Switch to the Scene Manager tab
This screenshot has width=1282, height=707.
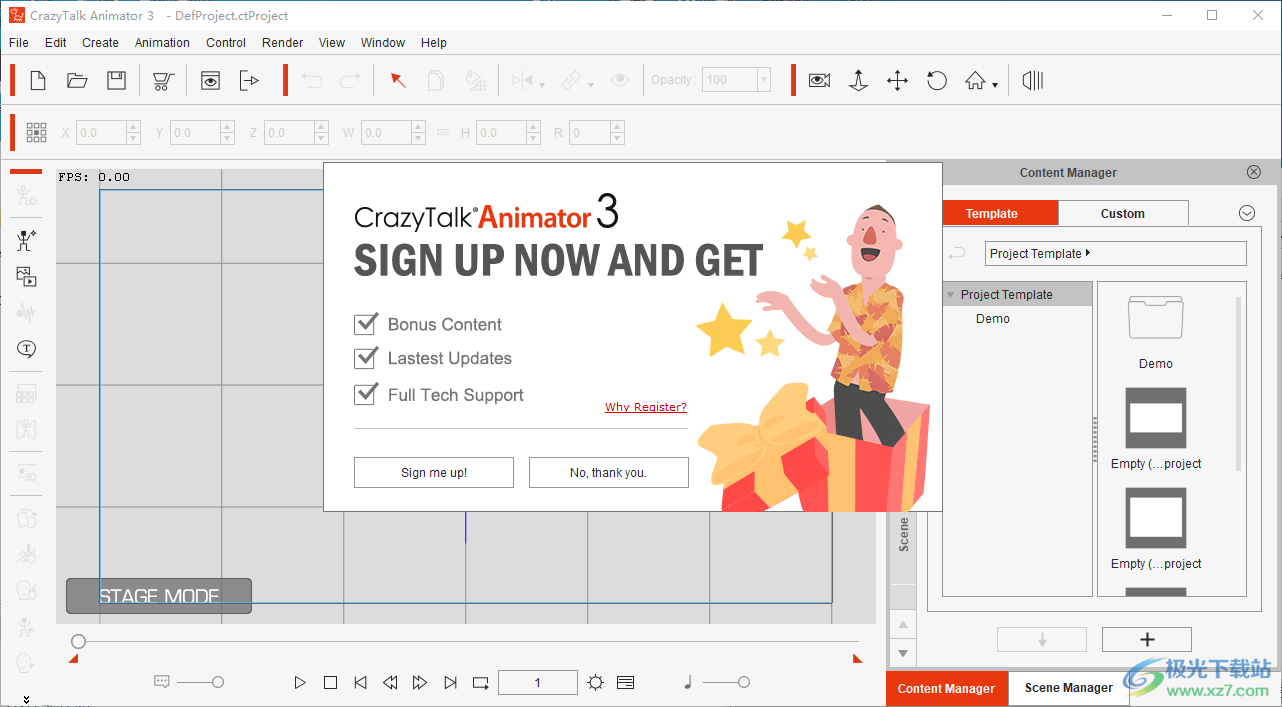tap(1068, 688)
